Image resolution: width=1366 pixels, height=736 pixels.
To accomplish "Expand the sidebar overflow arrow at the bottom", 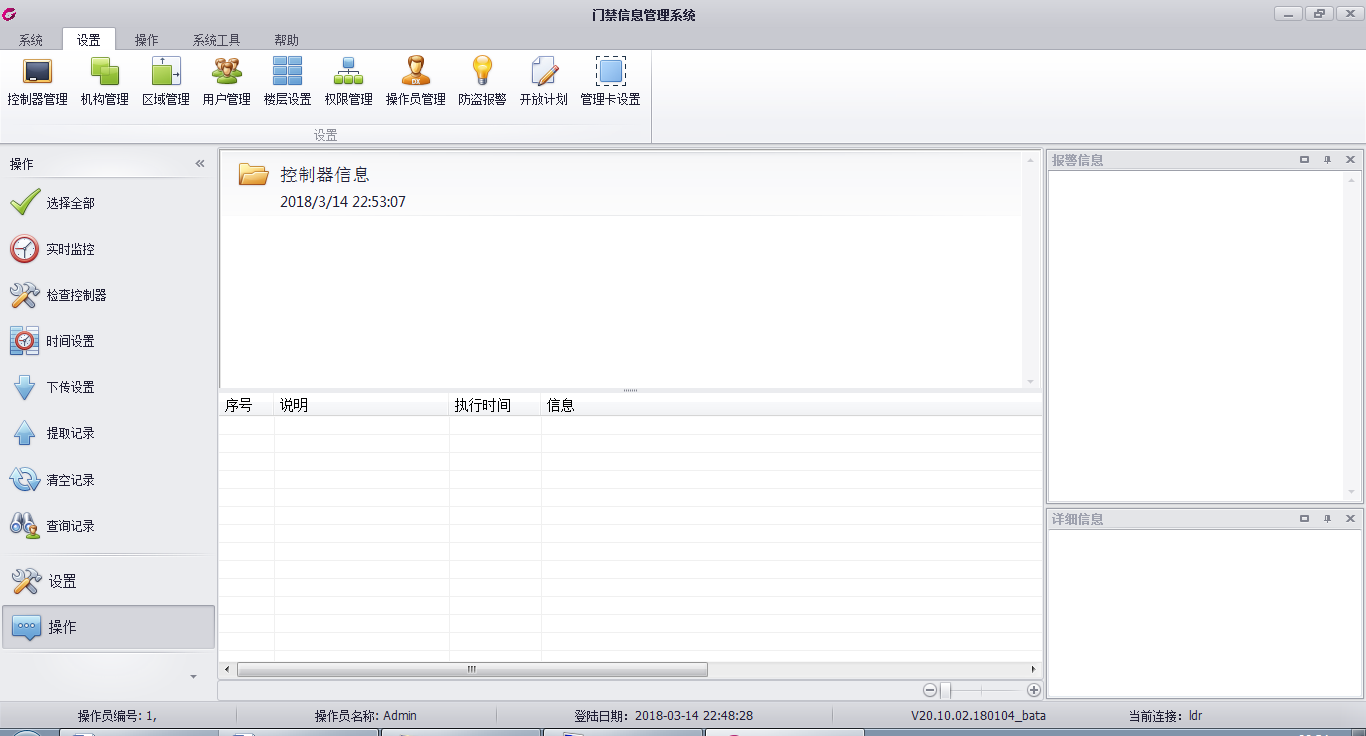I will (x=193, y=677).
